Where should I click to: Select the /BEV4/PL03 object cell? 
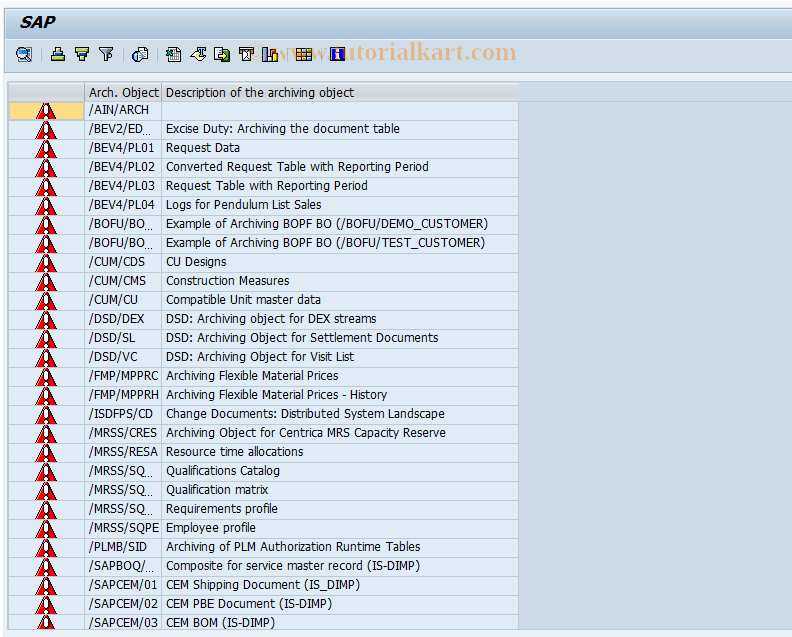[x=123, y=186]
